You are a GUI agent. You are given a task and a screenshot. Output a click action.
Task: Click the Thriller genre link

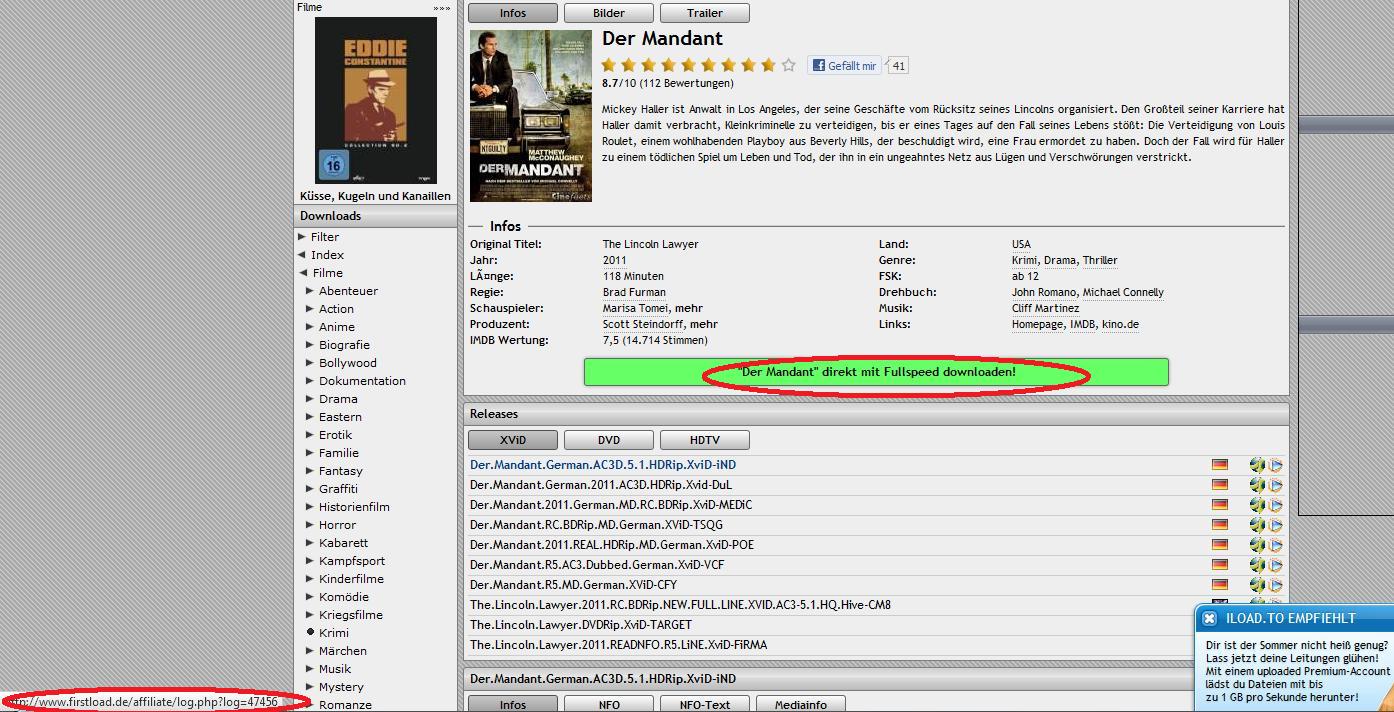1099,260
